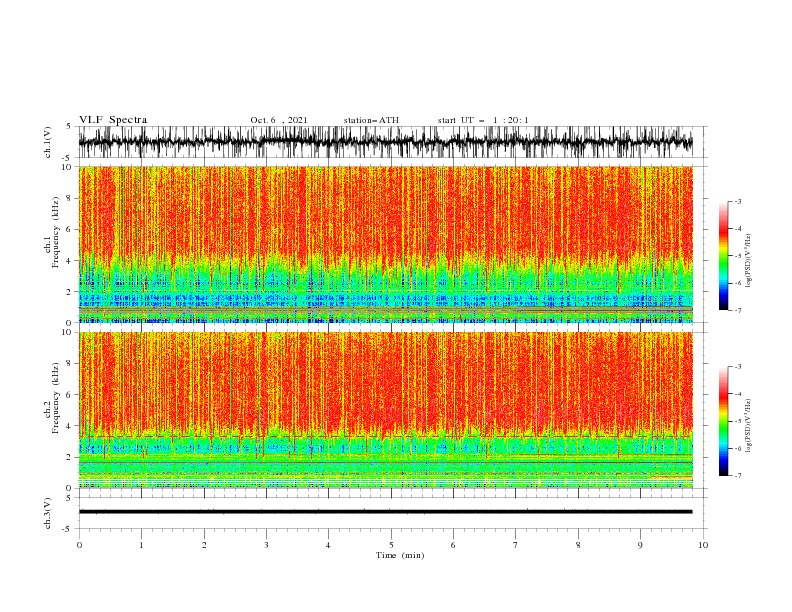Click the time axis tick label "9"
The image size is (792, 612).
(x=640, y=545)
